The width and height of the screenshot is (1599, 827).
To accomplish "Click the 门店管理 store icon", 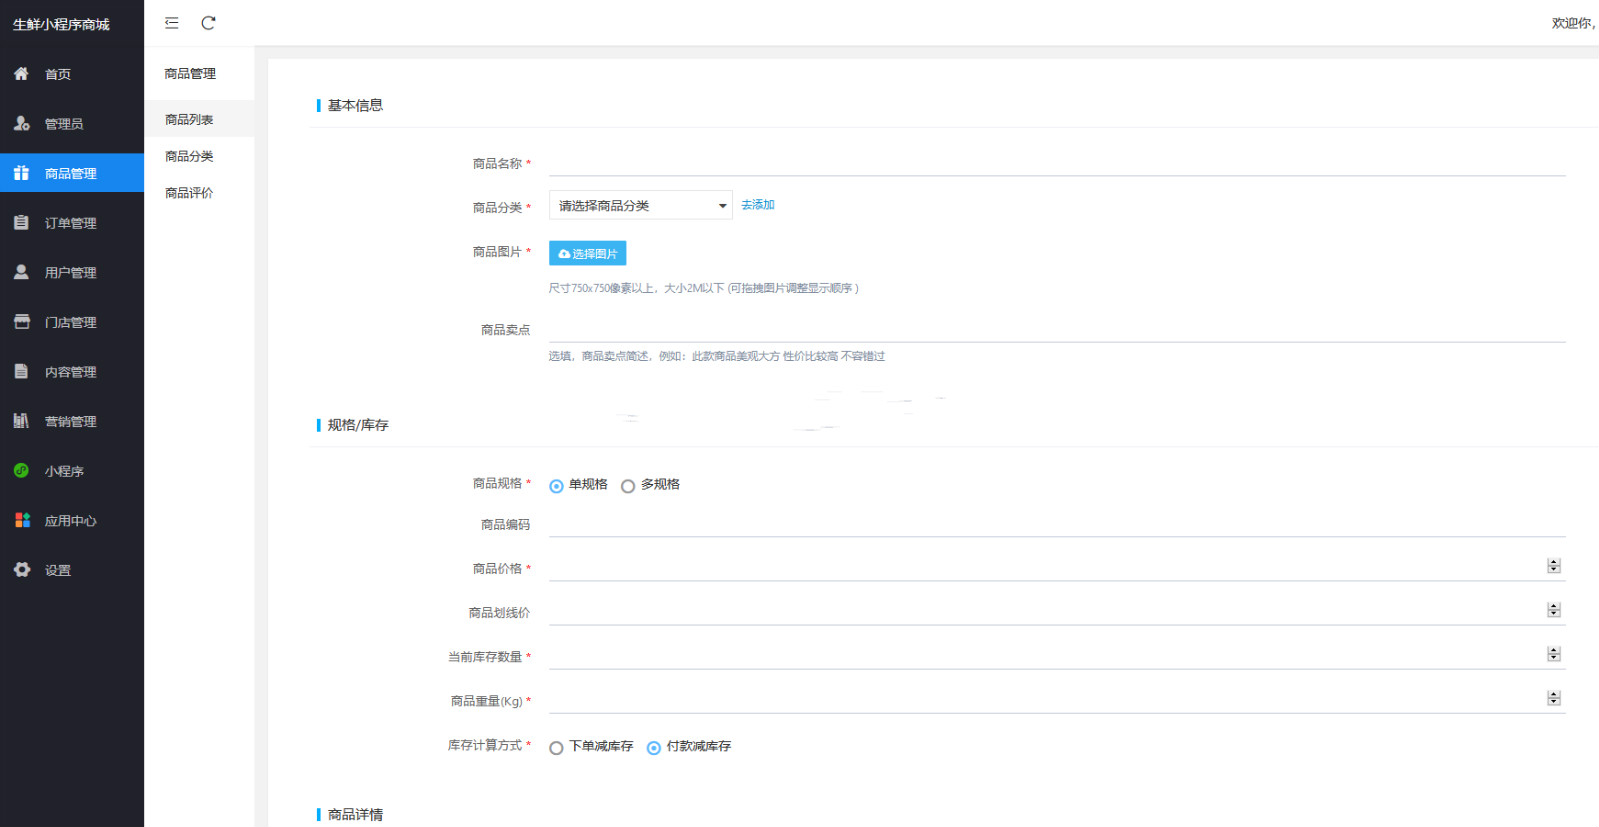I will click(x=21, y=322).
